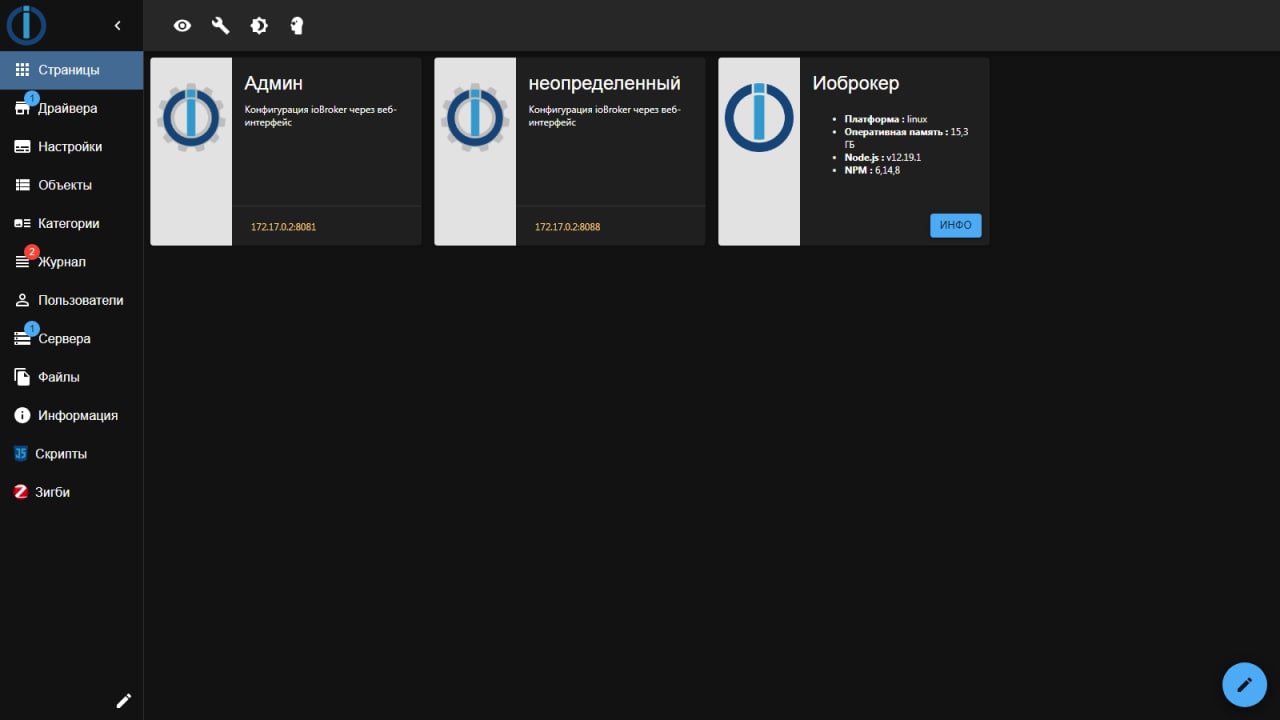Open the Объекты menu item
The image size is (1280, 720).
click(x=71, y=185)
